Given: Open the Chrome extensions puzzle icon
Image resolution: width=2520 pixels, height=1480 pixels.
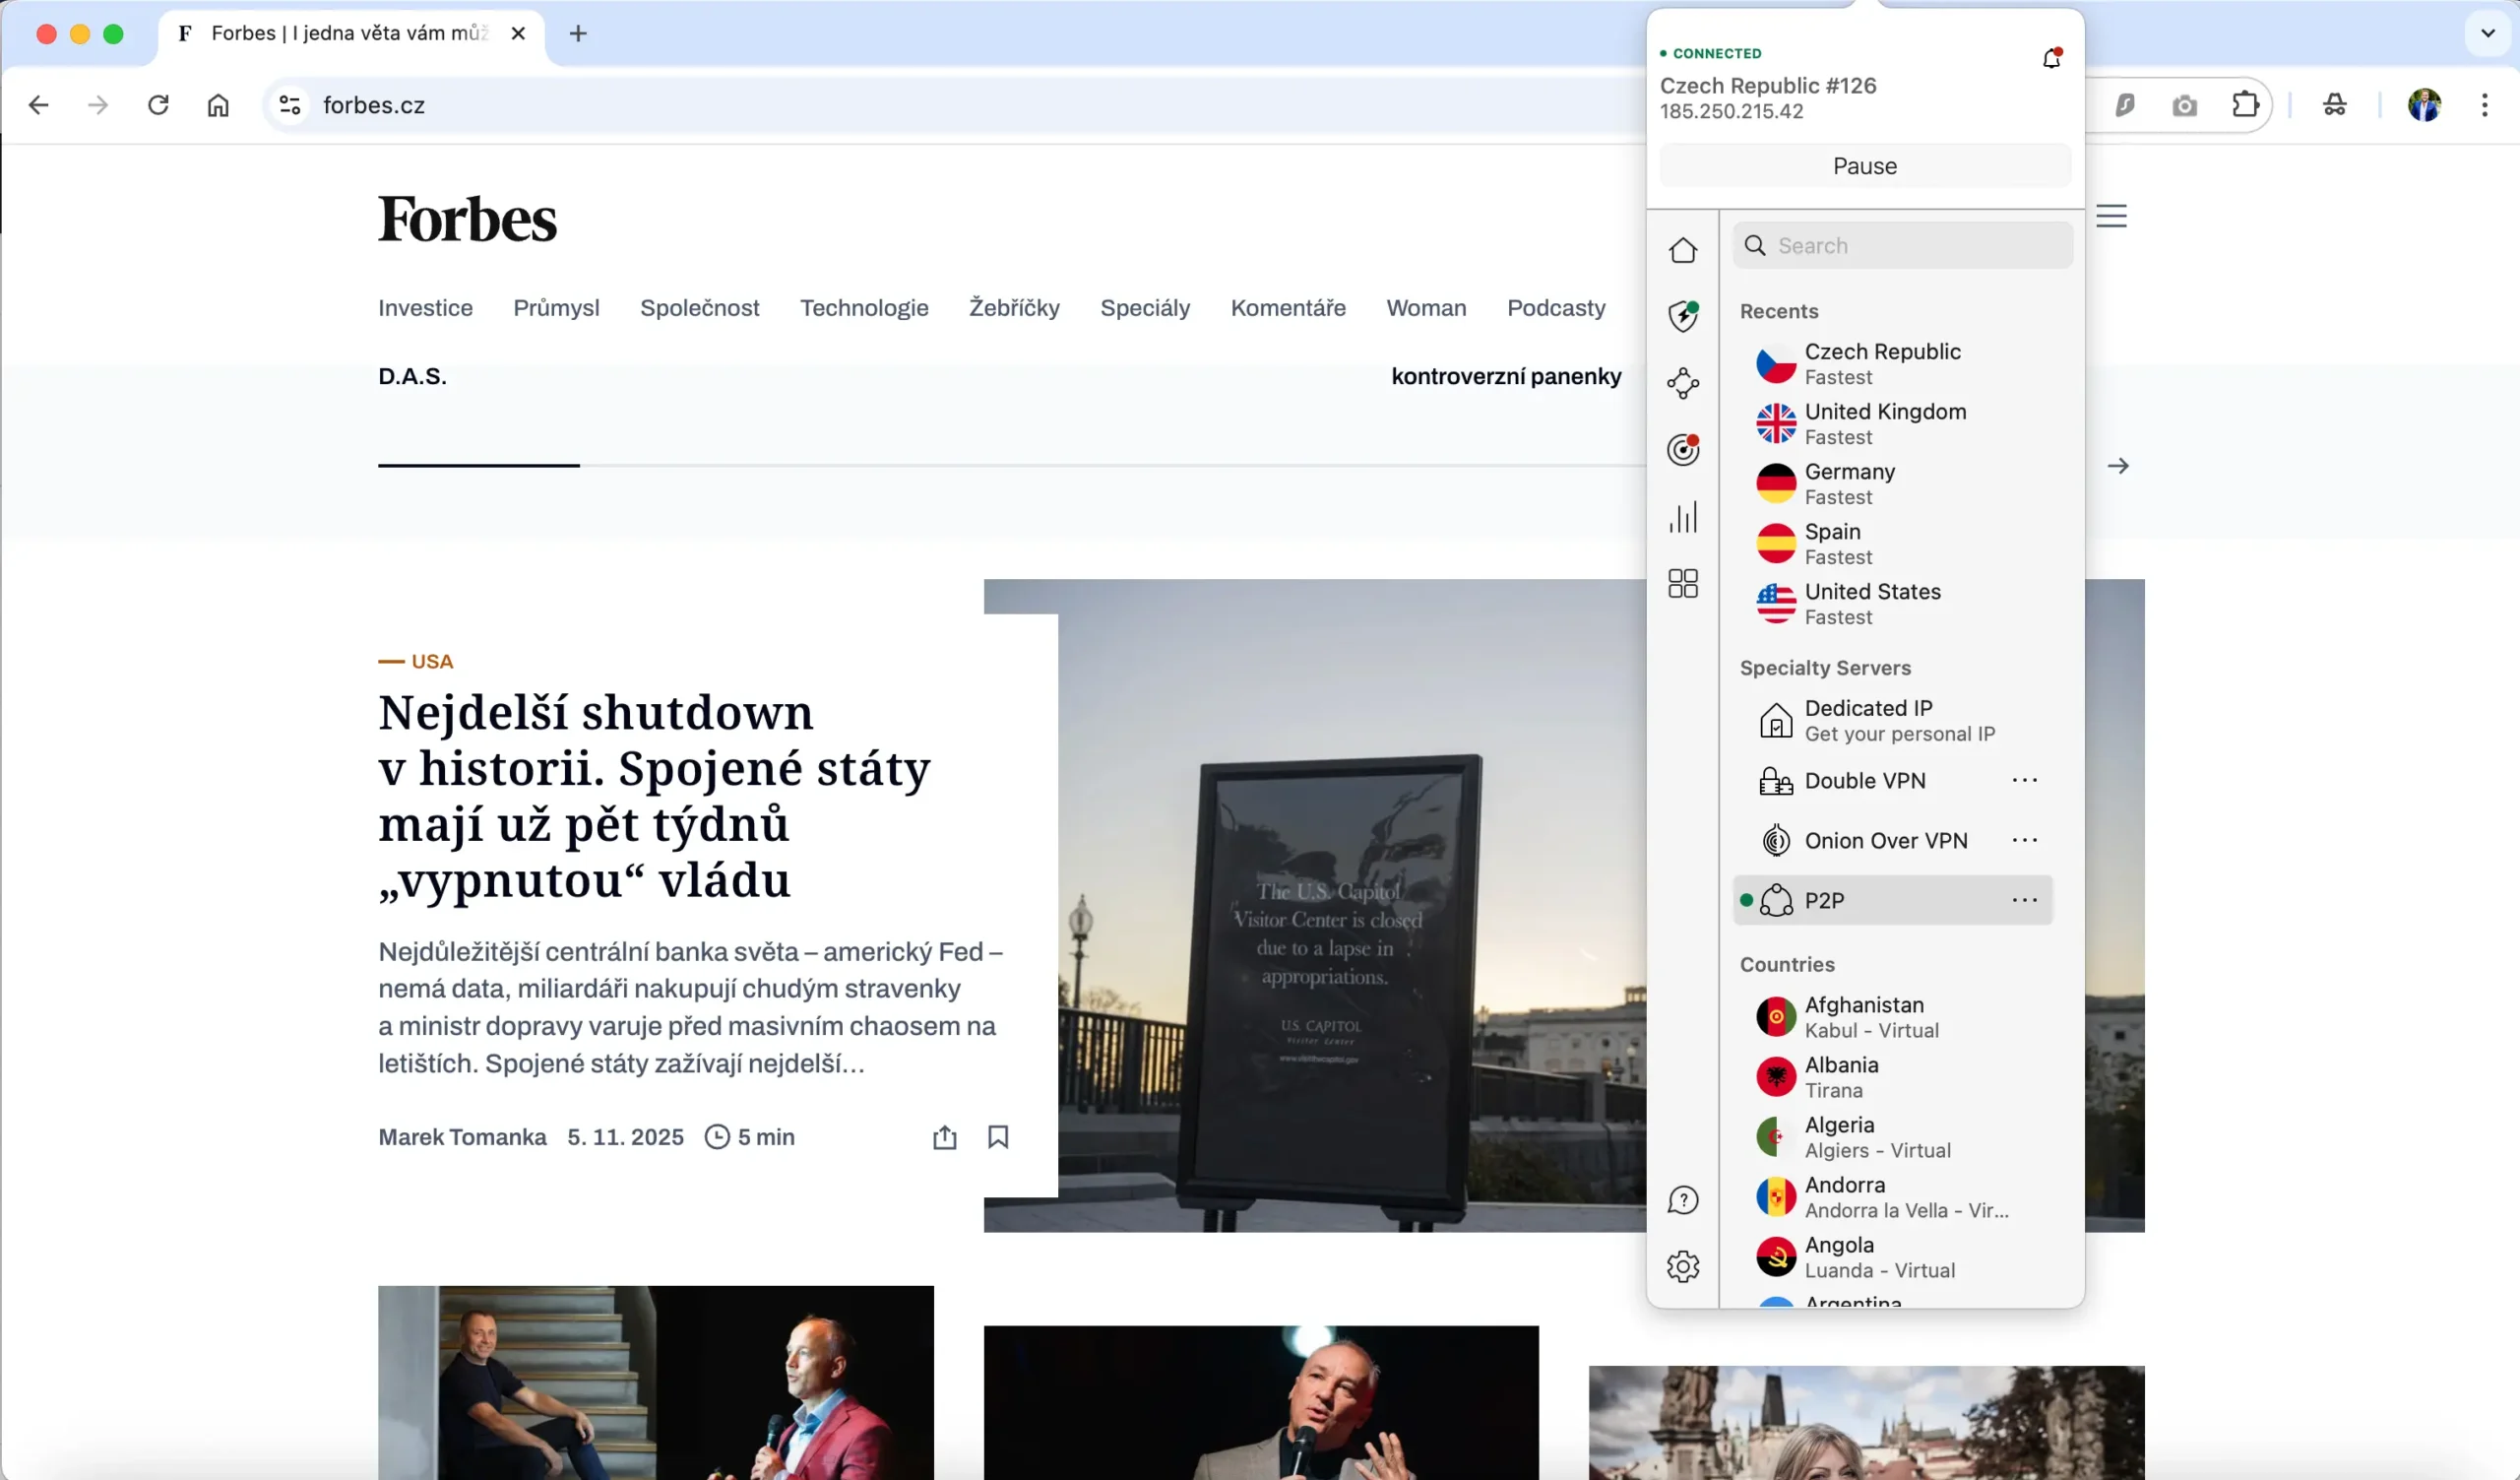Looking at the screenshot, I should pyautogui.click(x=2245, y=105).
